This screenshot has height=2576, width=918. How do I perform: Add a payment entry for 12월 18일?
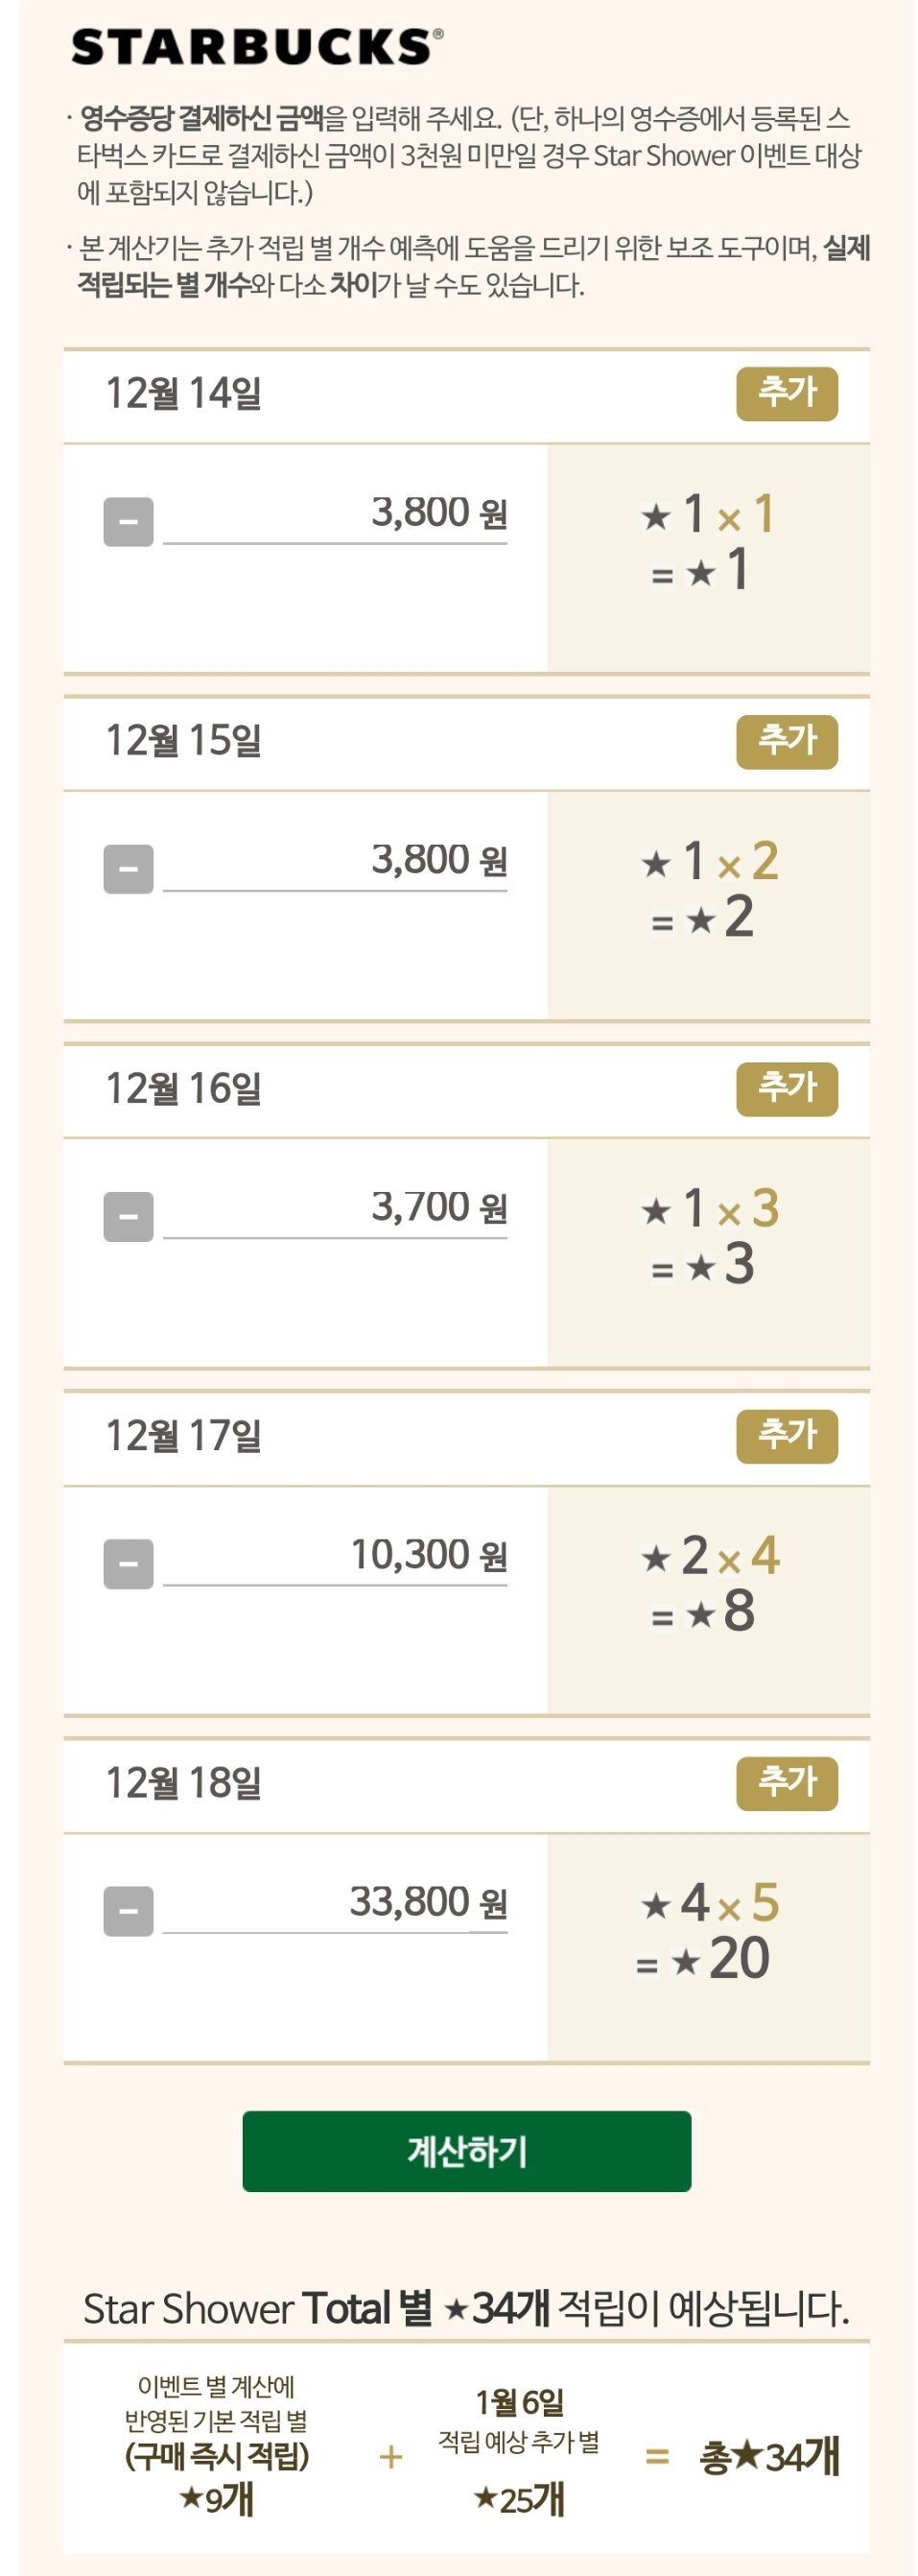pos(787,1782)
